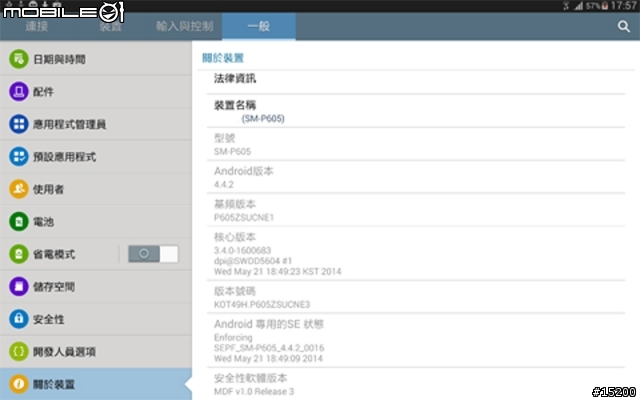Edit 裝置名稱 (SM-P605)
Screen dimensions: 640x400
(x=416, y=111)
